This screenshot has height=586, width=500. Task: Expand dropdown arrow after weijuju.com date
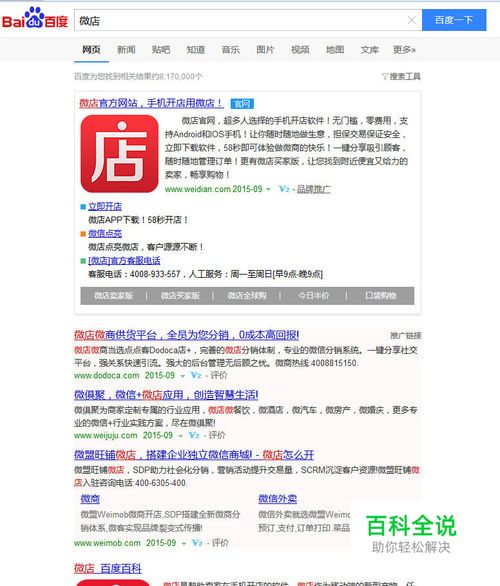pyautogui.click(x=180, y=435)
